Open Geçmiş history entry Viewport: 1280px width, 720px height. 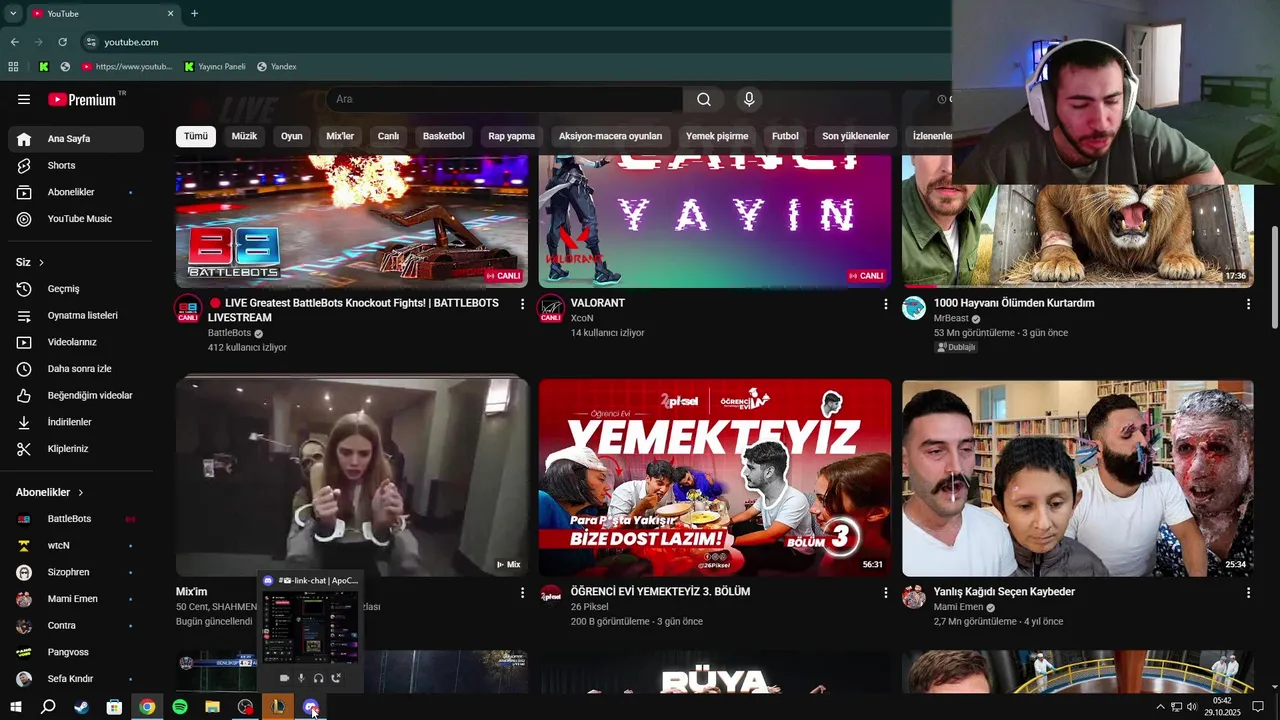pyautogui.click(x=76, y=289)
